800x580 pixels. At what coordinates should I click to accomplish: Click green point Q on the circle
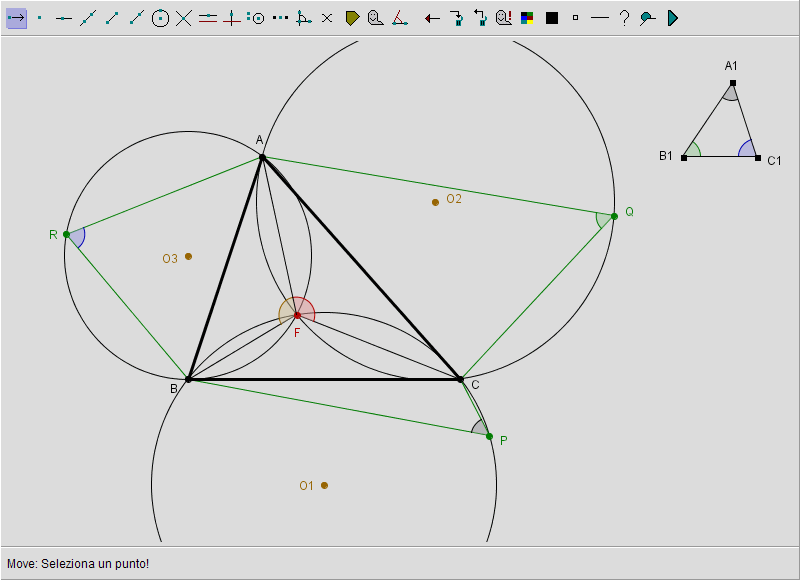coord(614,216)
